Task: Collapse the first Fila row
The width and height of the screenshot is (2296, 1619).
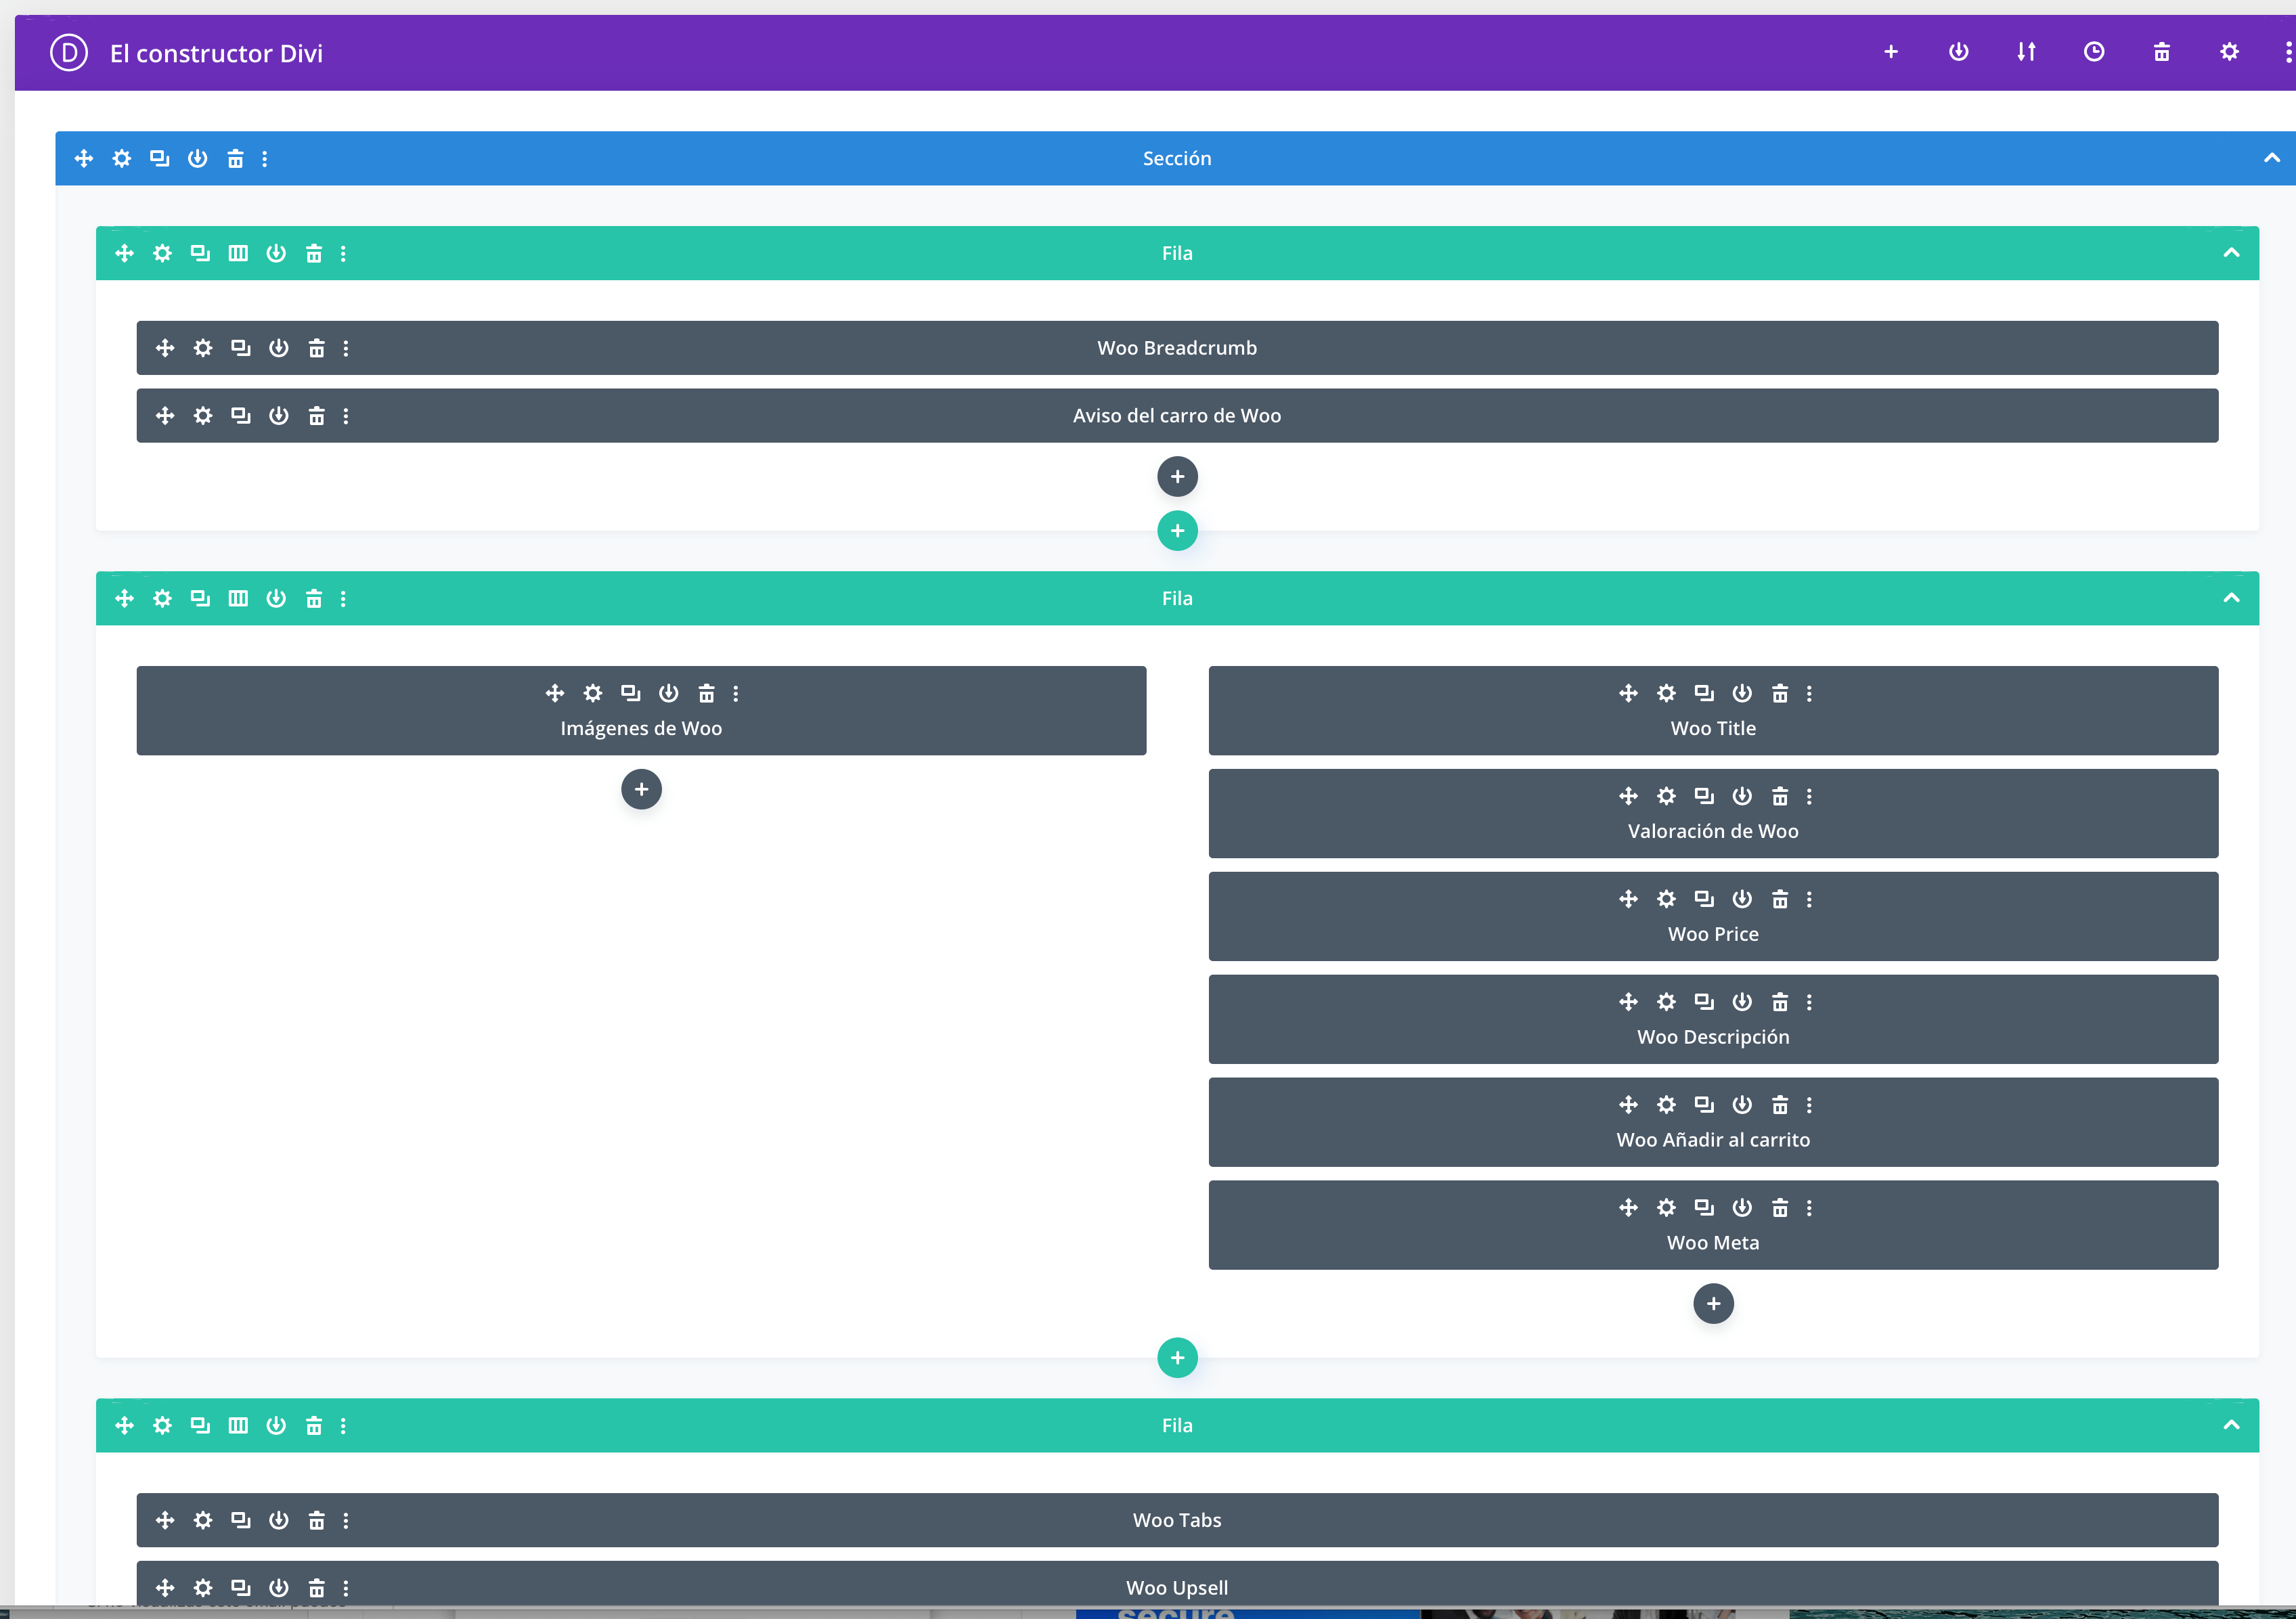Action: [2231, 253]
